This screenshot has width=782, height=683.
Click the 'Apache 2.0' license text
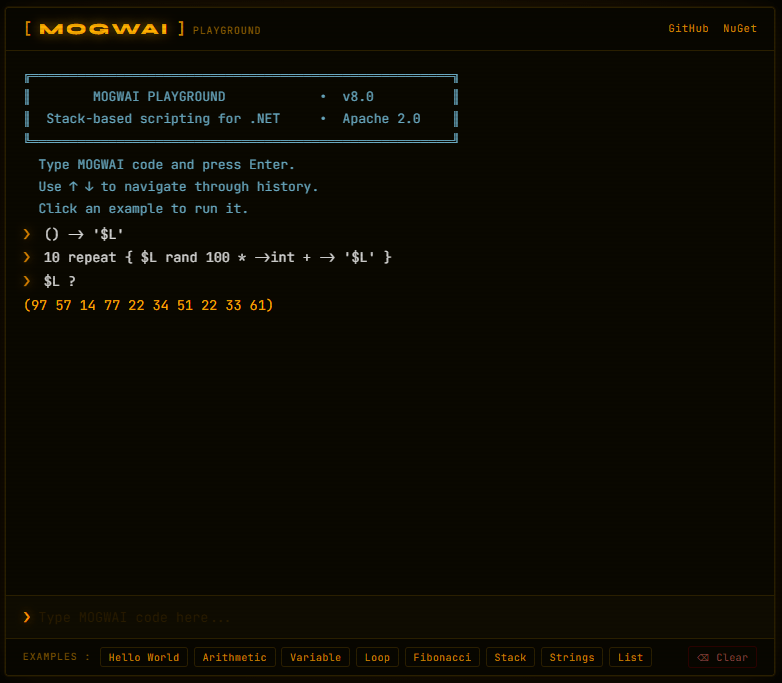point(381,119)
